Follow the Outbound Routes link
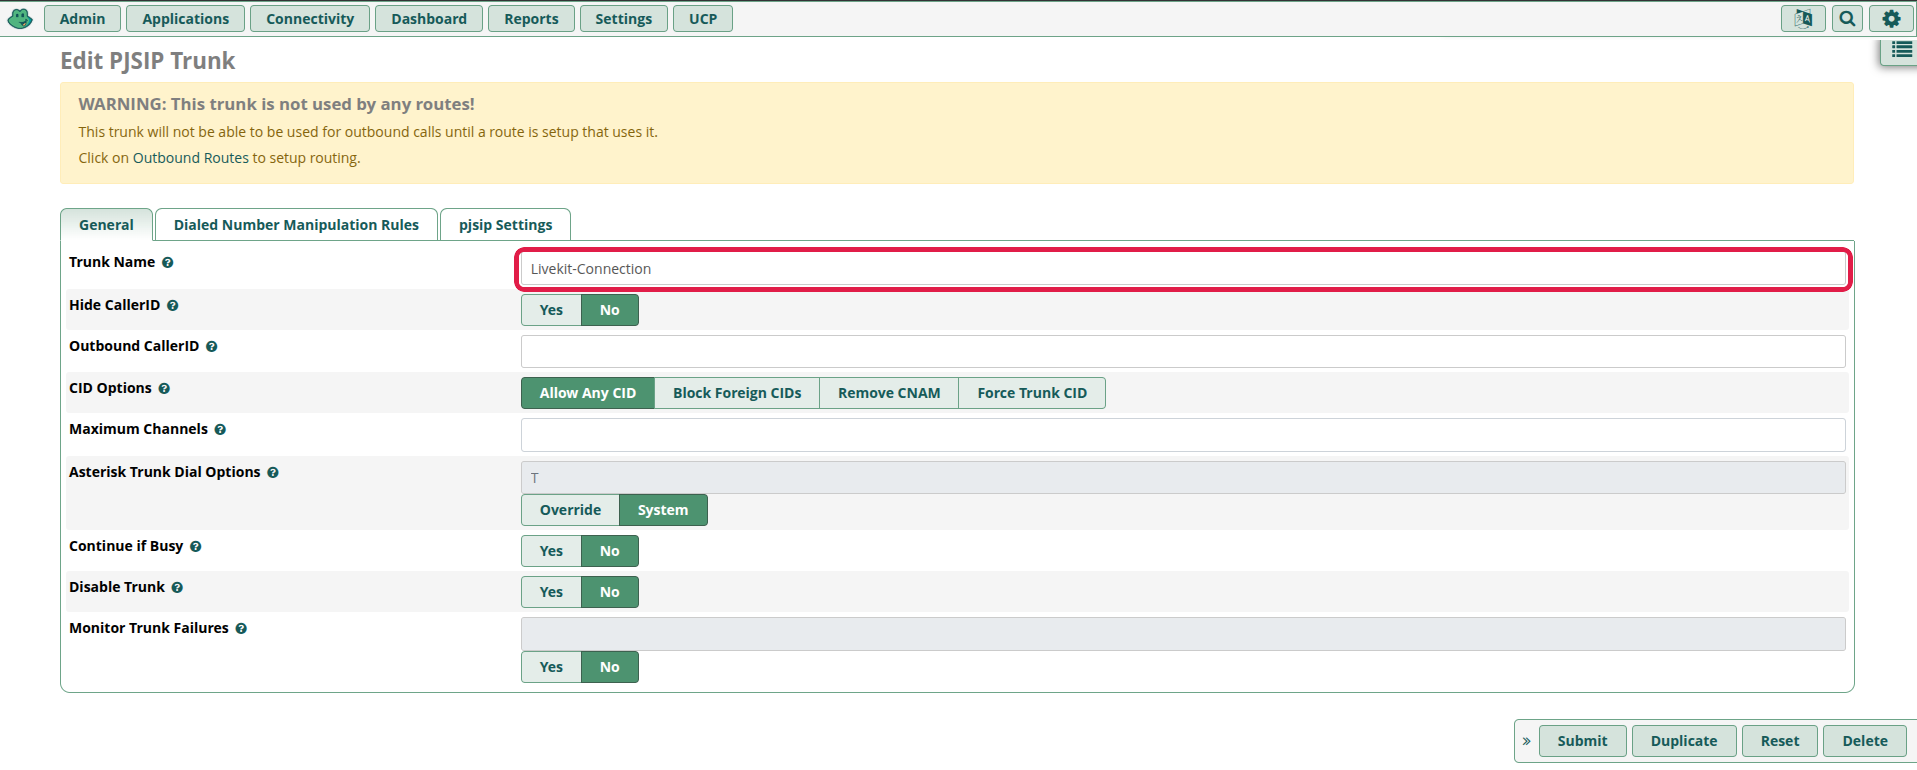 pos(191,158)
